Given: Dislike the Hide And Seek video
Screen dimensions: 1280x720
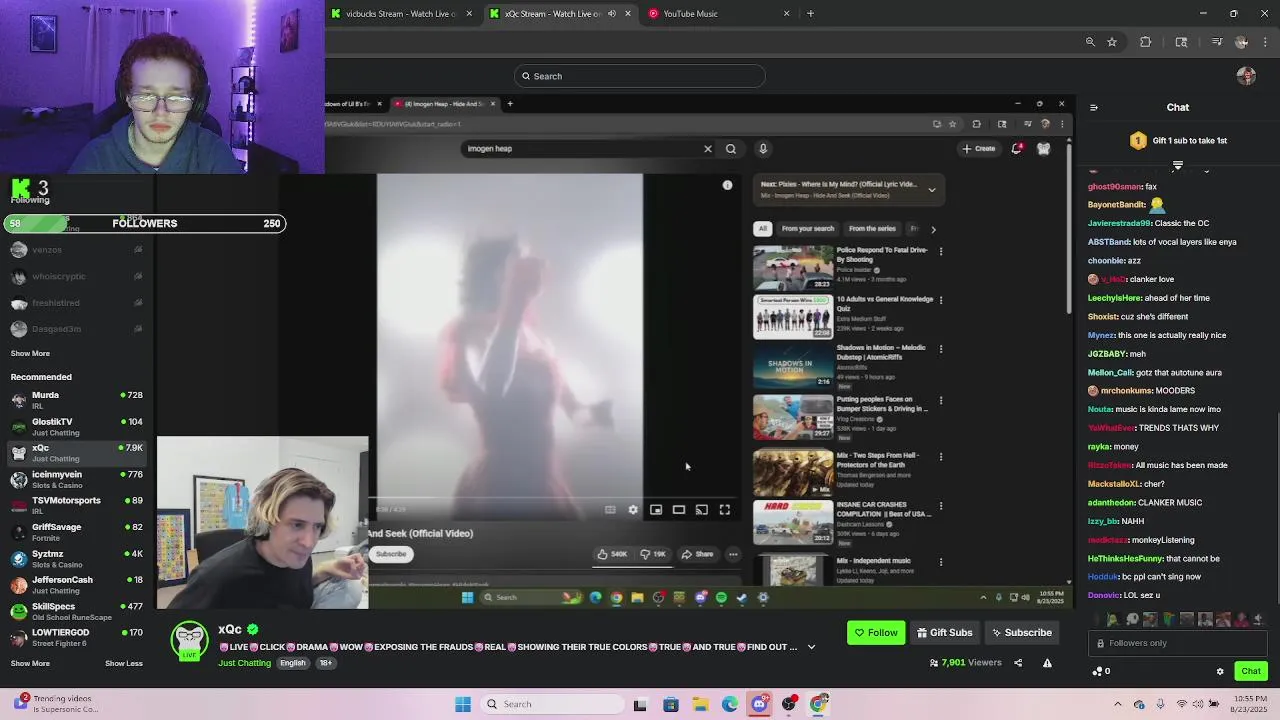Looking at the screenshot, I should pos(653,554).
